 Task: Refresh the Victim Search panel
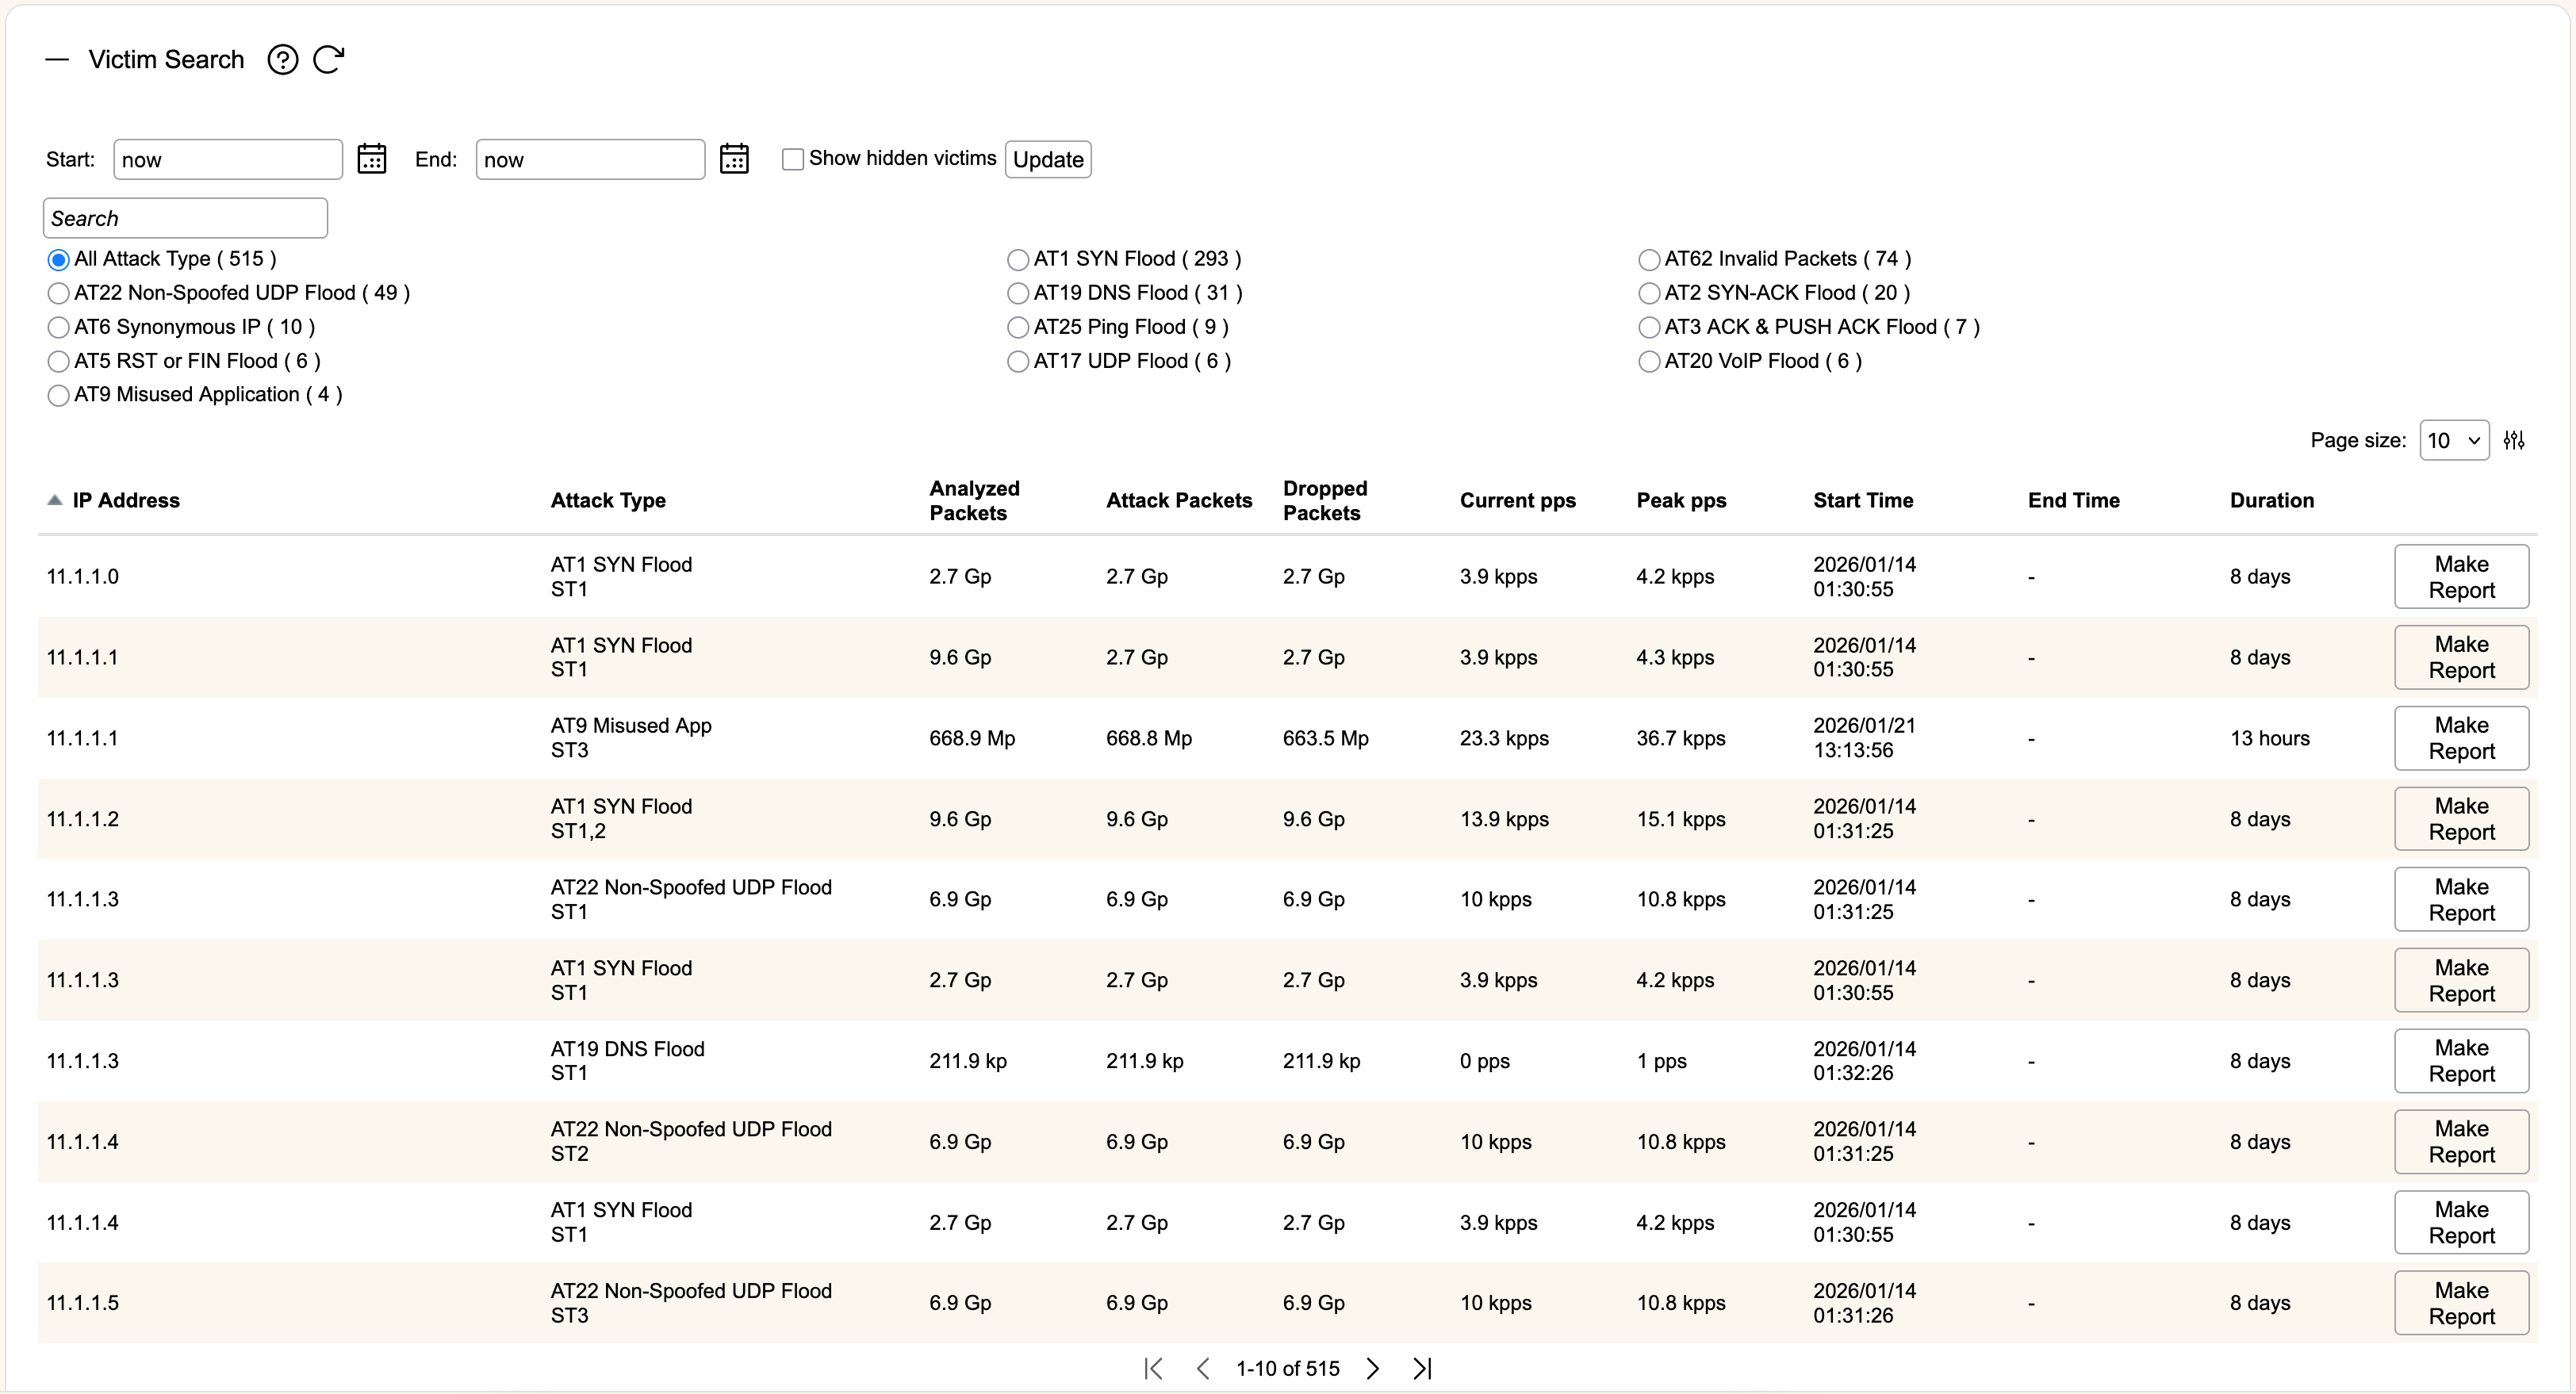[x=329, y=60]
